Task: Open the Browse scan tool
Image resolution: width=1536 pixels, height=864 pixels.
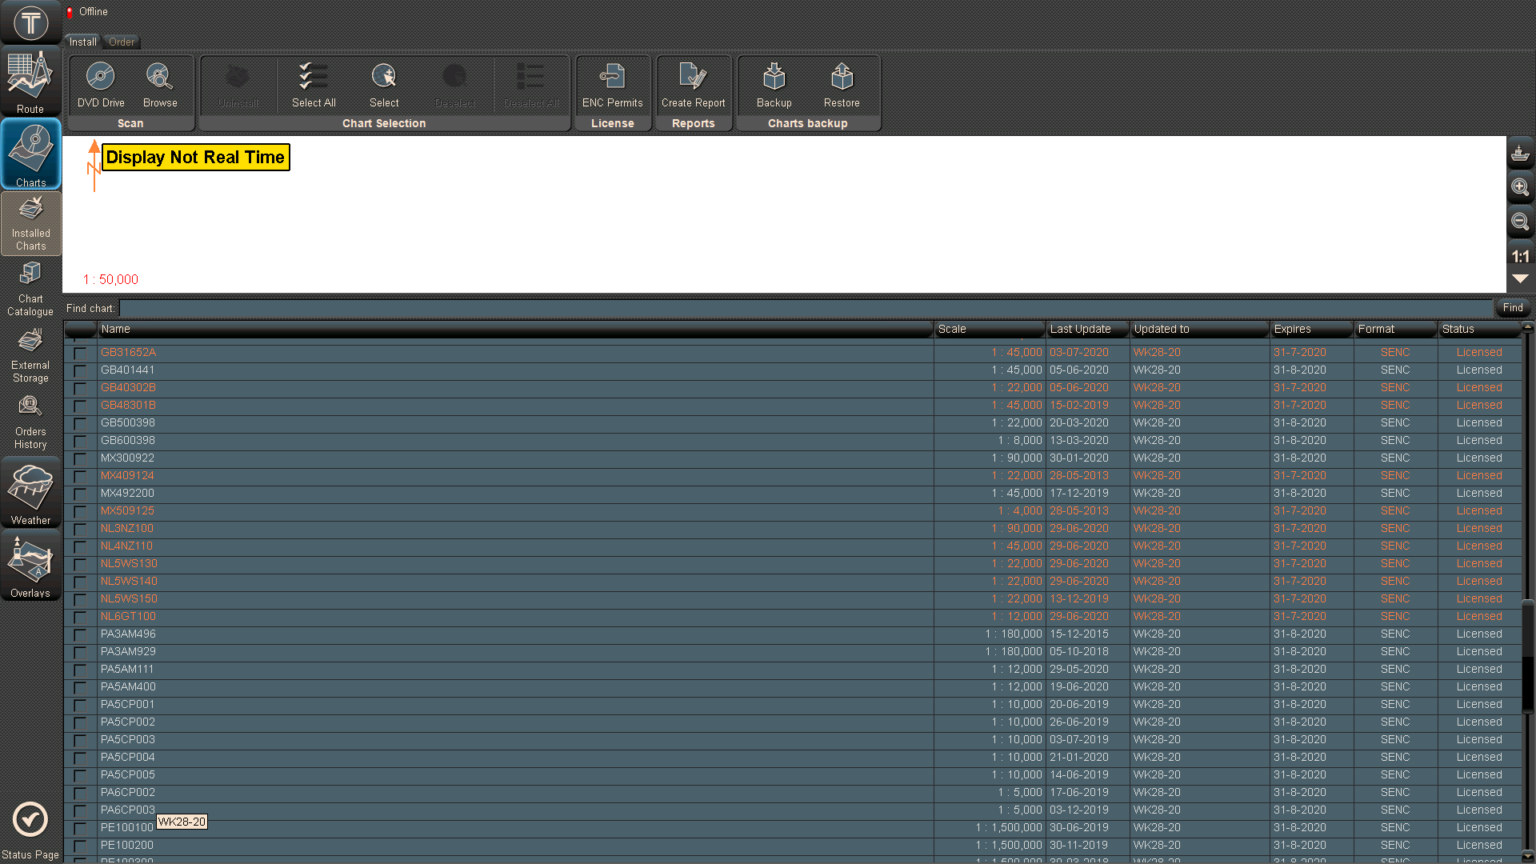Action: click(159, 78)
